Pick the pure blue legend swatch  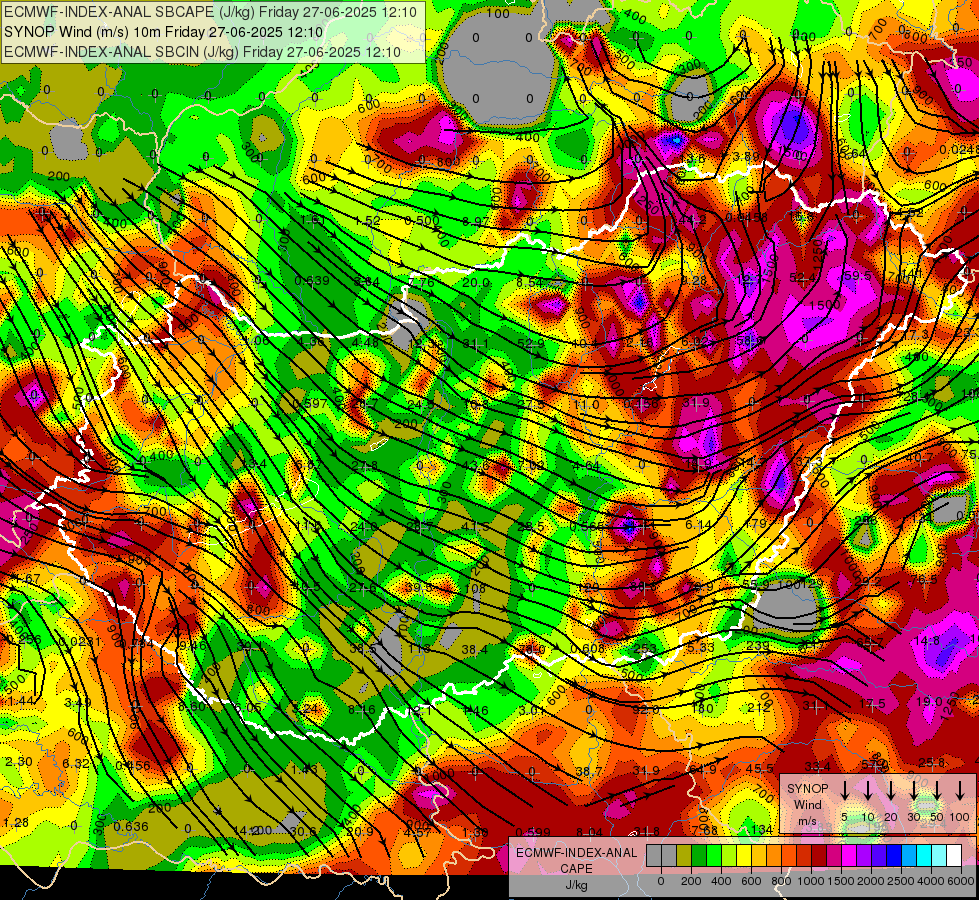click(x=894, y=855)
